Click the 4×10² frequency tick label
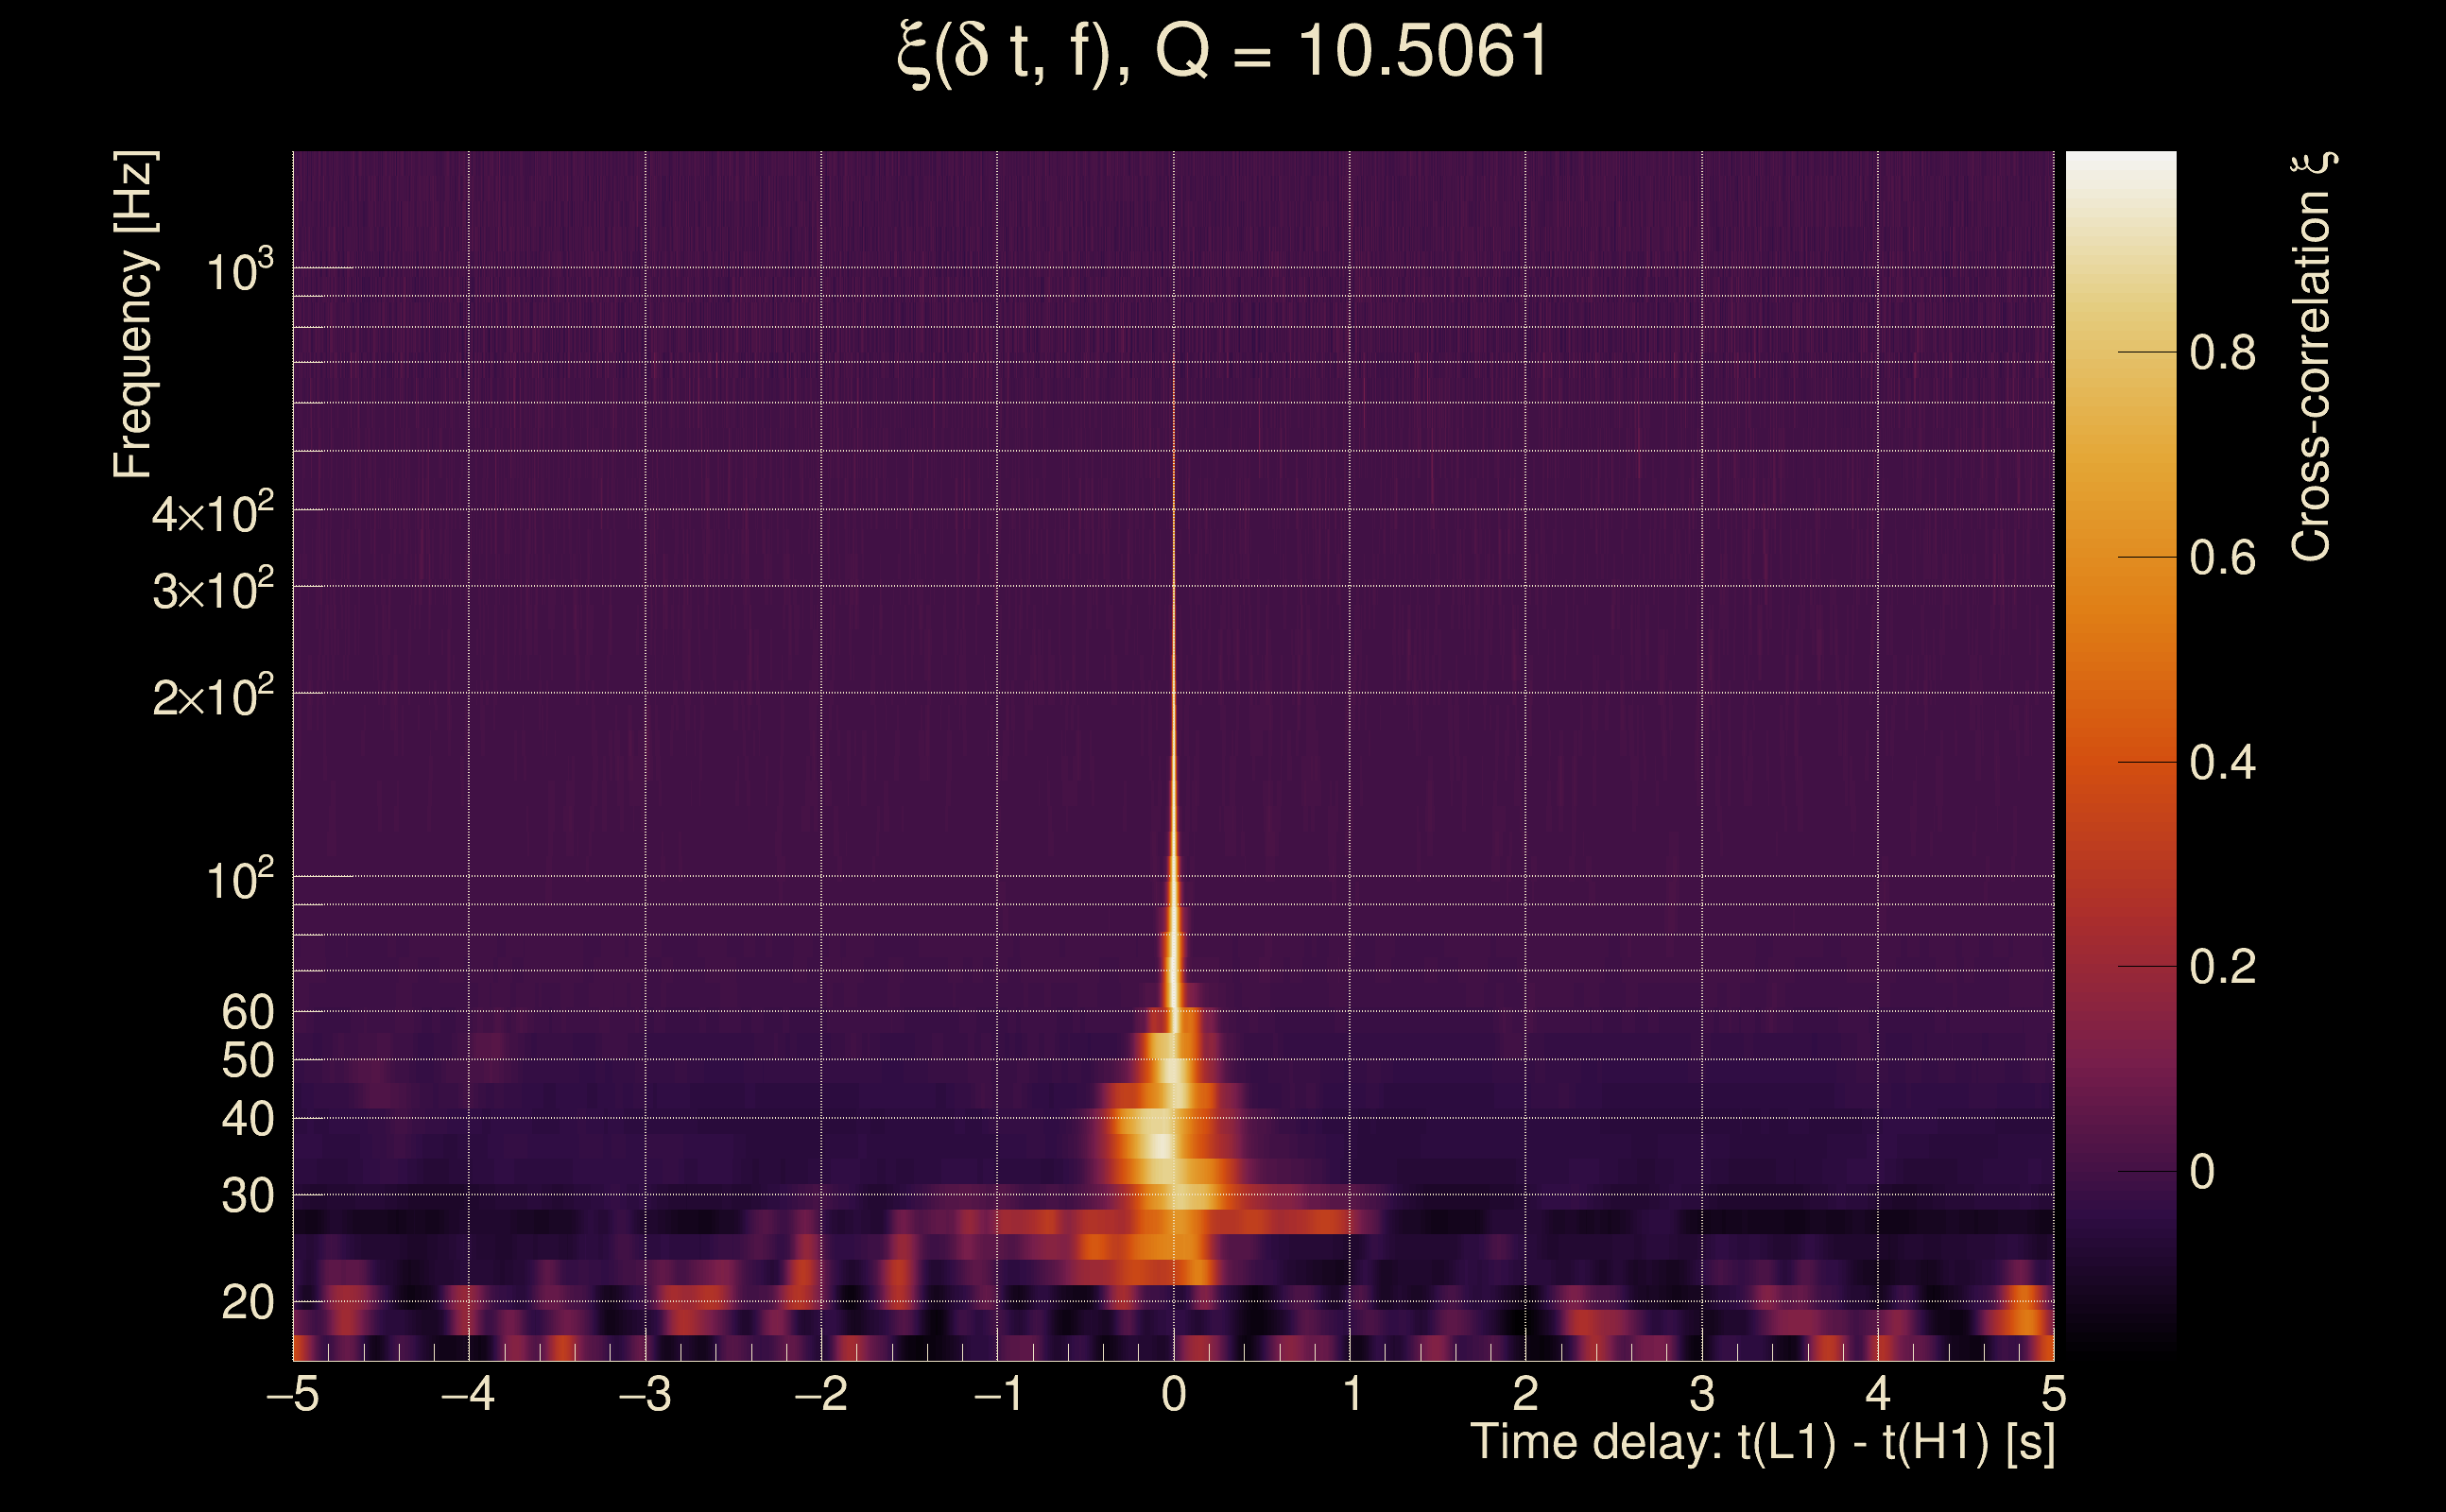This screenshot has width=2446, height=1512. pos(212,514)
